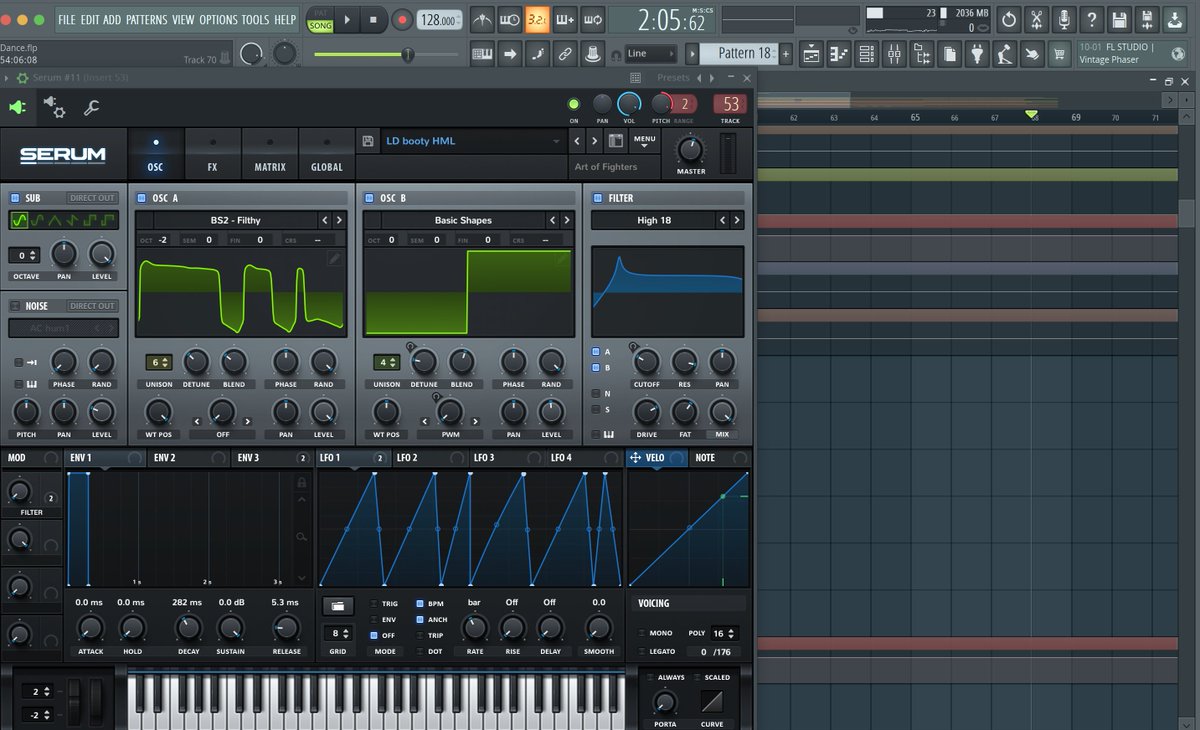
Task: Click the next preset arrow in Serum header
Action: pyautogui.click(x=596, y=141)
